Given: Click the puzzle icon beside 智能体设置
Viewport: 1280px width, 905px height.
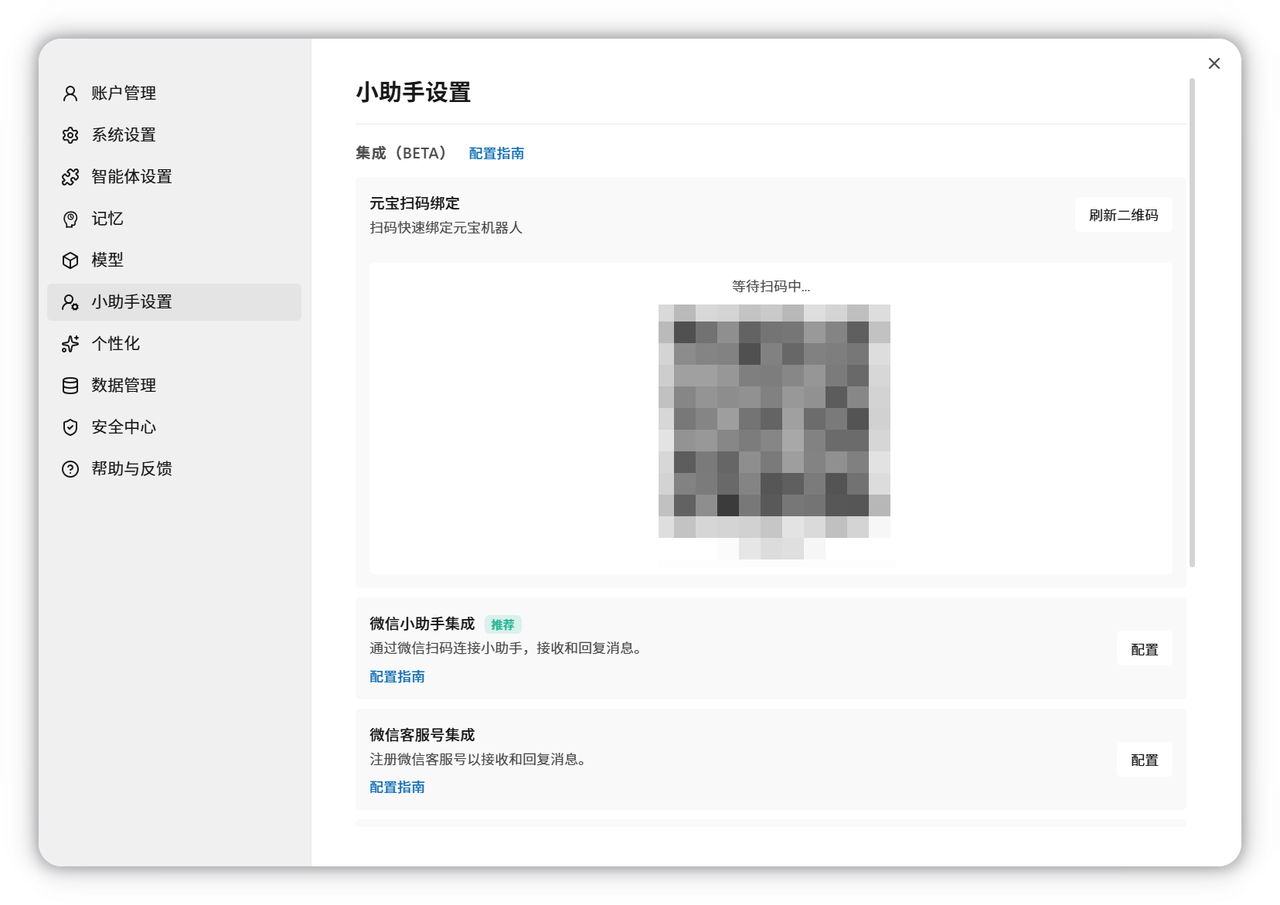Looking at the screenshot, I should (x=70, y=177).
